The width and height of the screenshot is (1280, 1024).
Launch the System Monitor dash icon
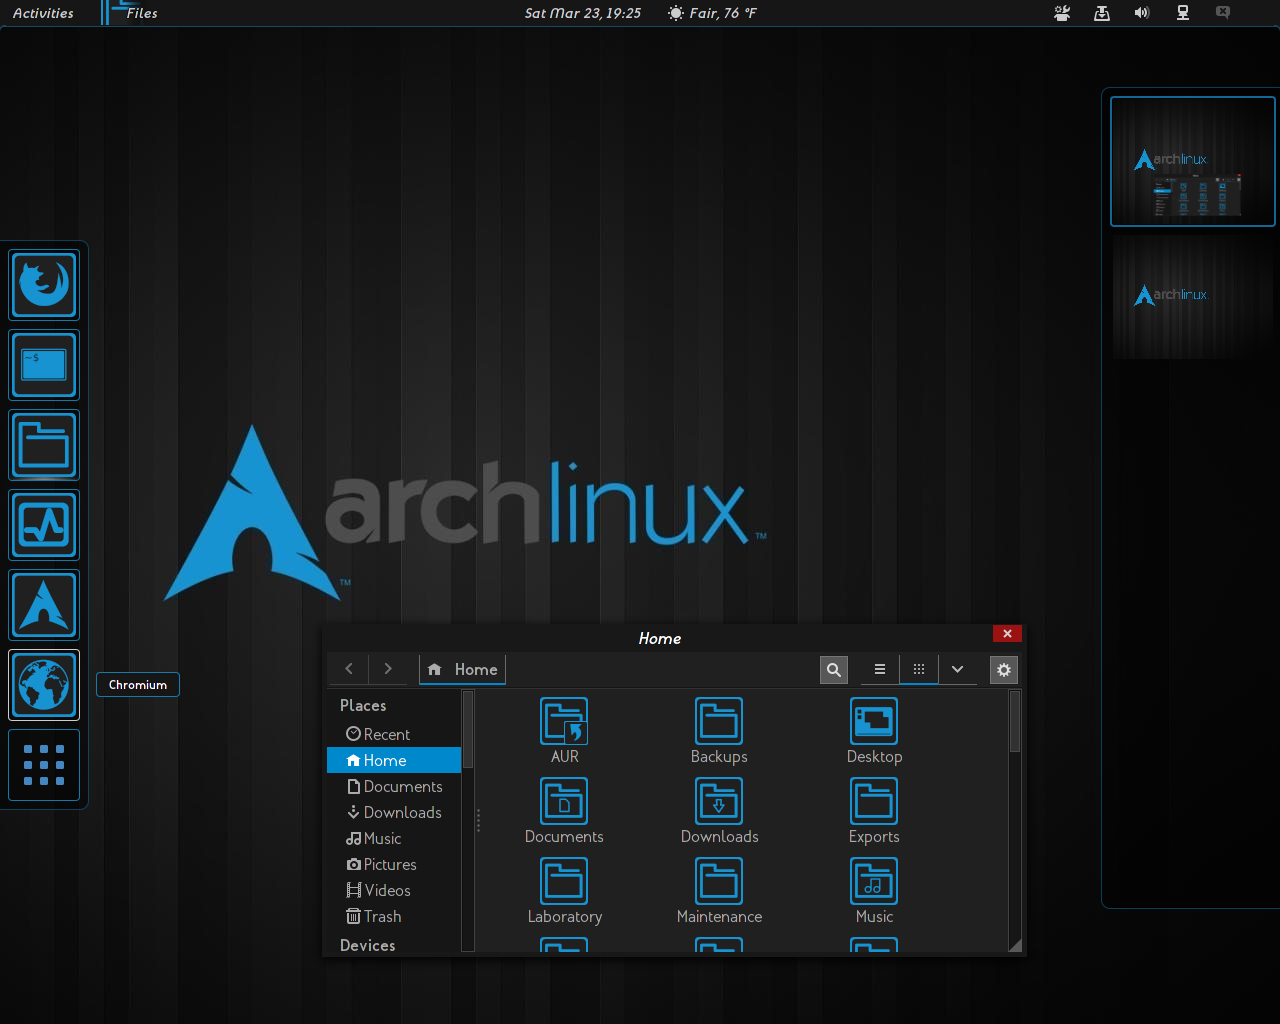tap(44, 525)
